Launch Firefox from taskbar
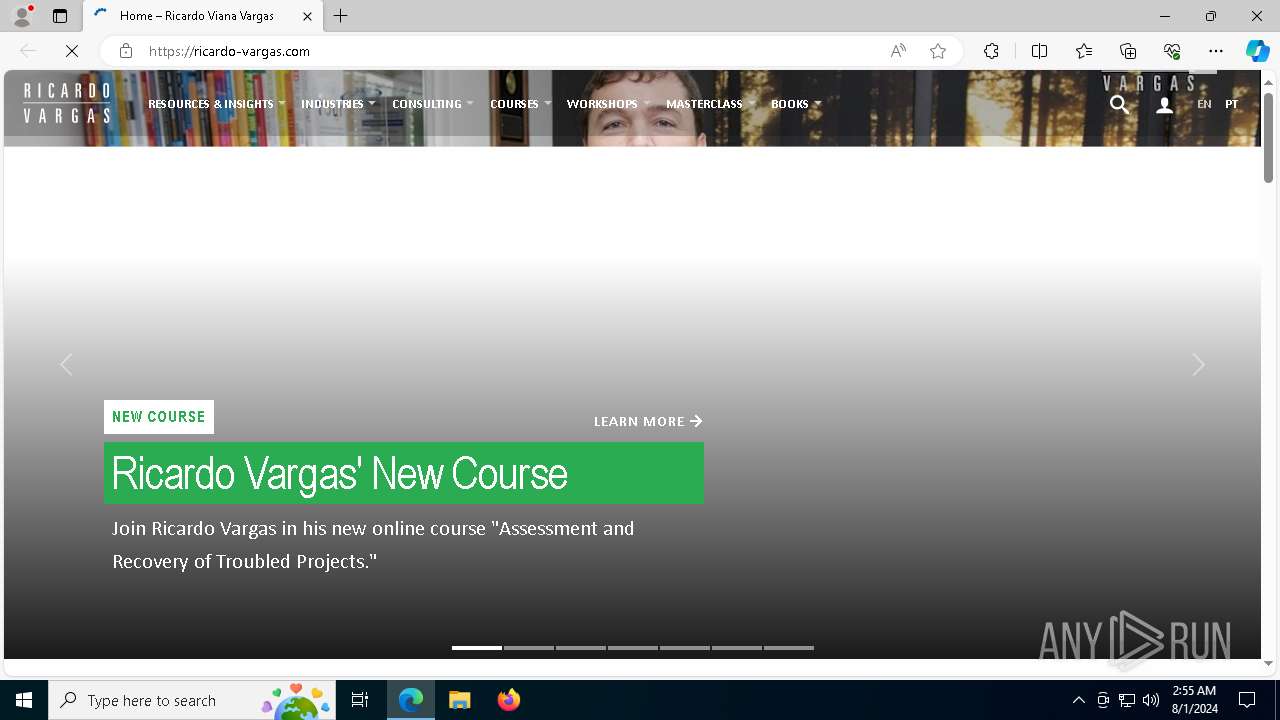Image resolution: width=1280 pixels, height=720 pixels. point(508,700)
